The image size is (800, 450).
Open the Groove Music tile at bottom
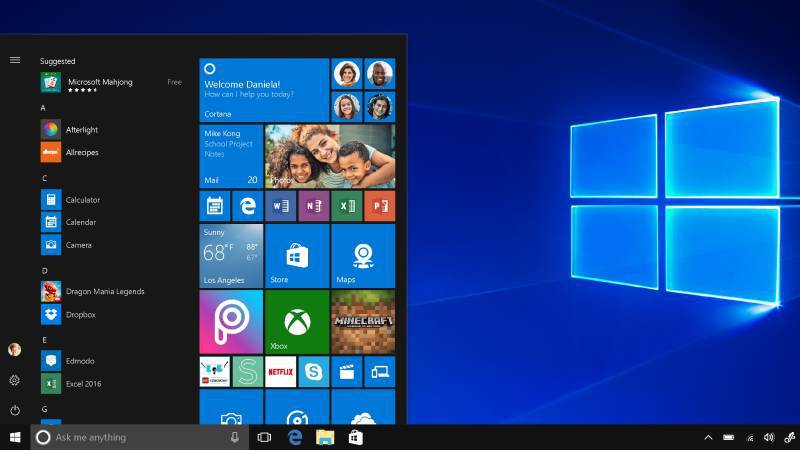pyautogui.click(x=297, y=407)
